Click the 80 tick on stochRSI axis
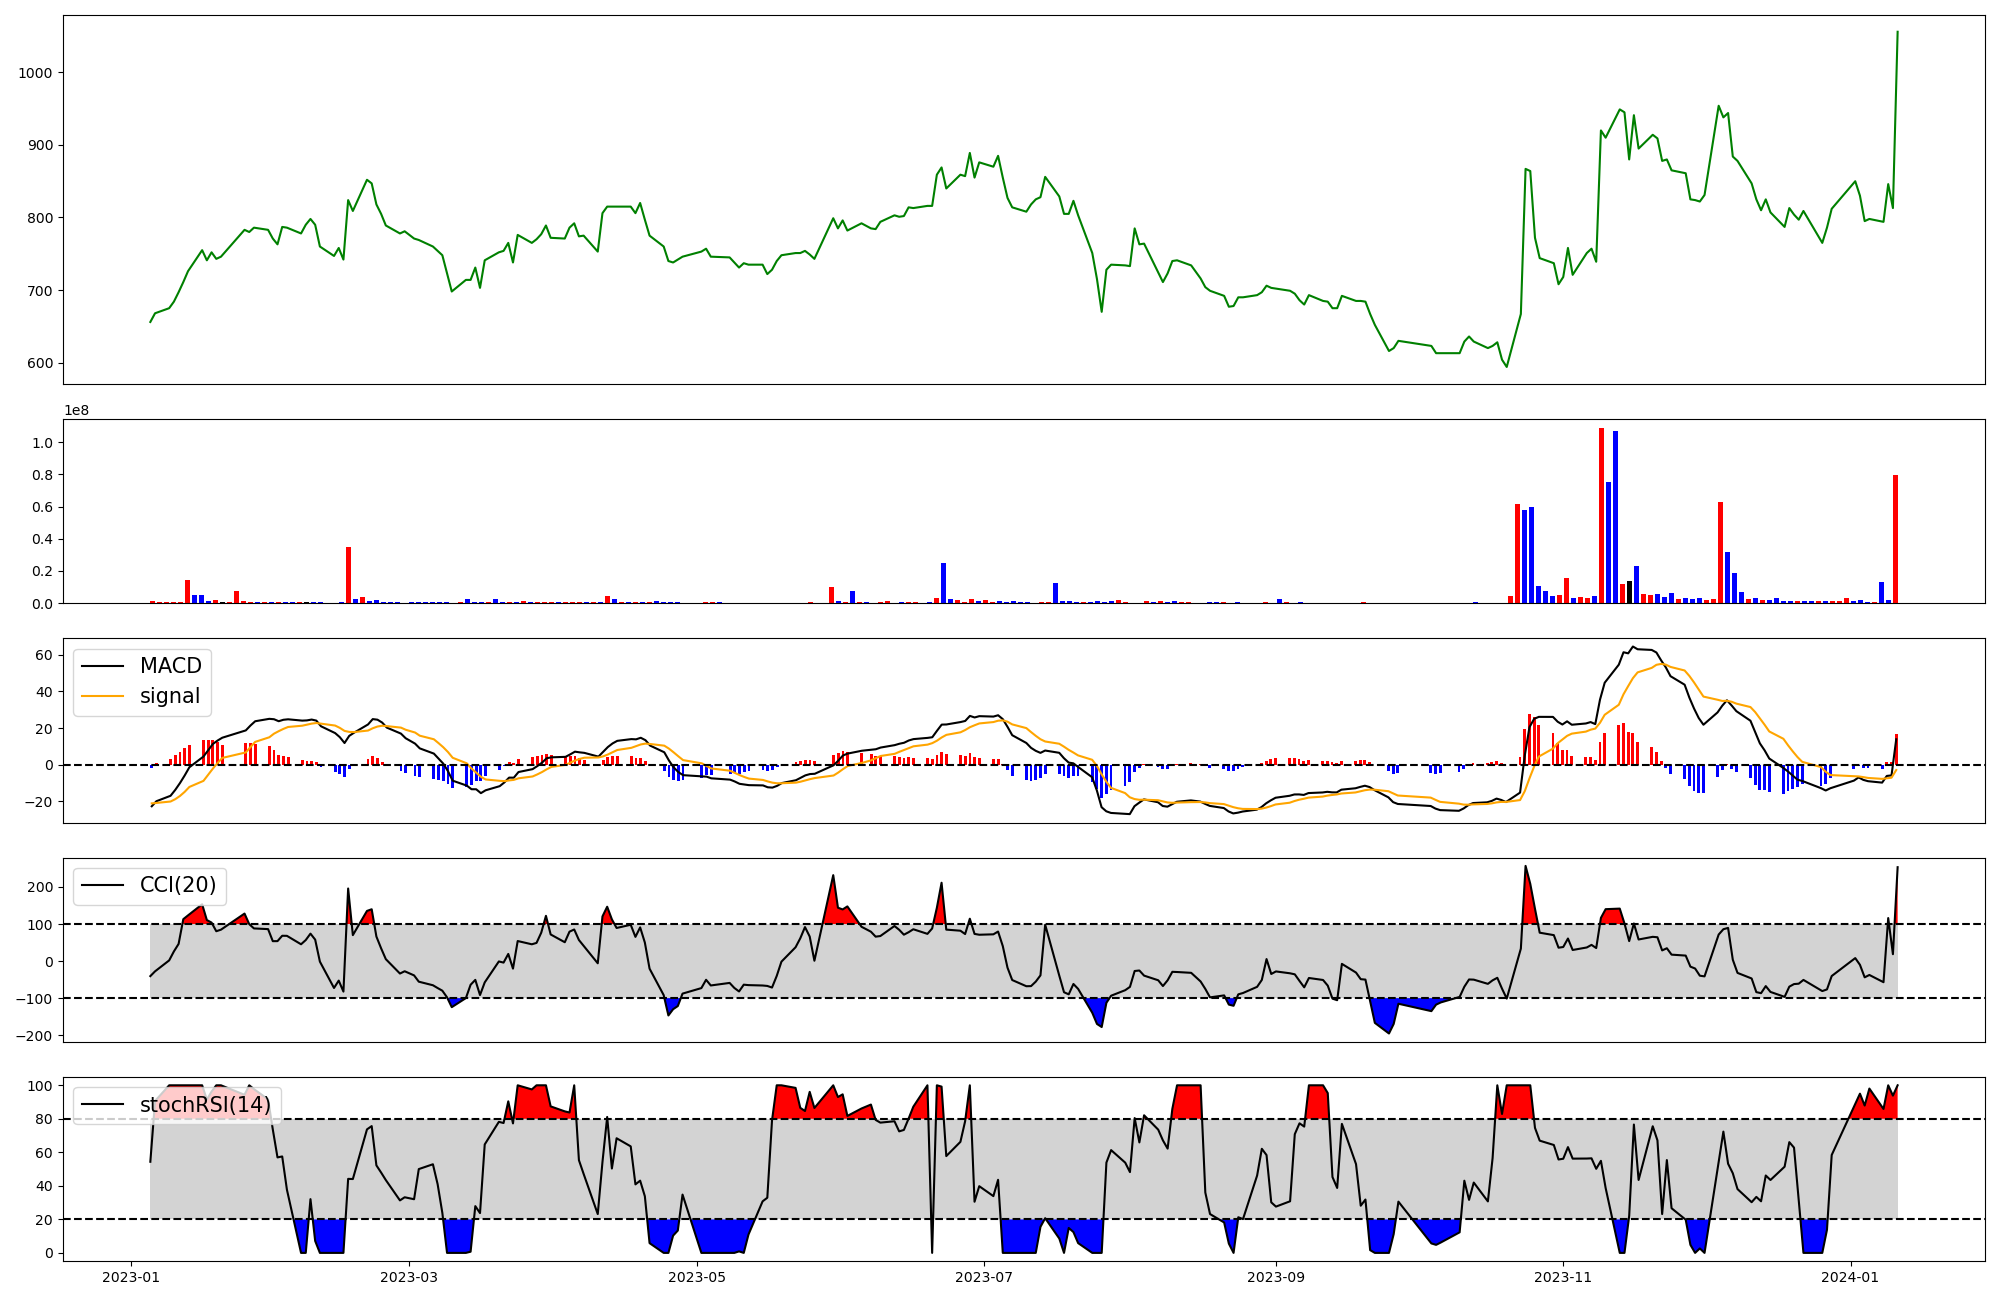The height and width of the screenshot is (1300, 2000). click(x=44, y=1119)
